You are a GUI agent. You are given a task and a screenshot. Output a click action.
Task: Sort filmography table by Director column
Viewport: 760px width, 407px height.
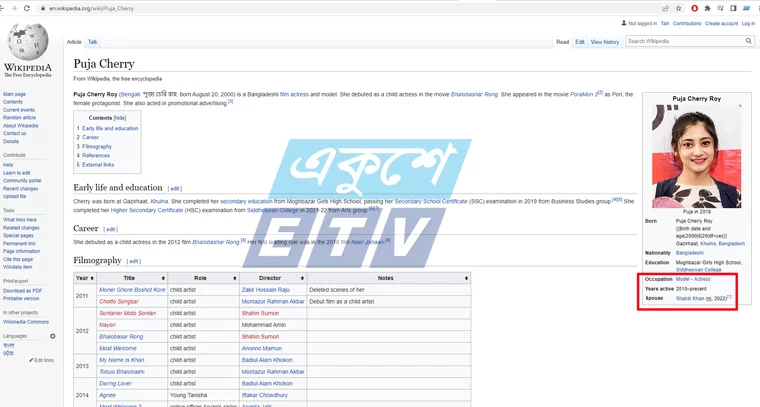click(x=273, y=278)
